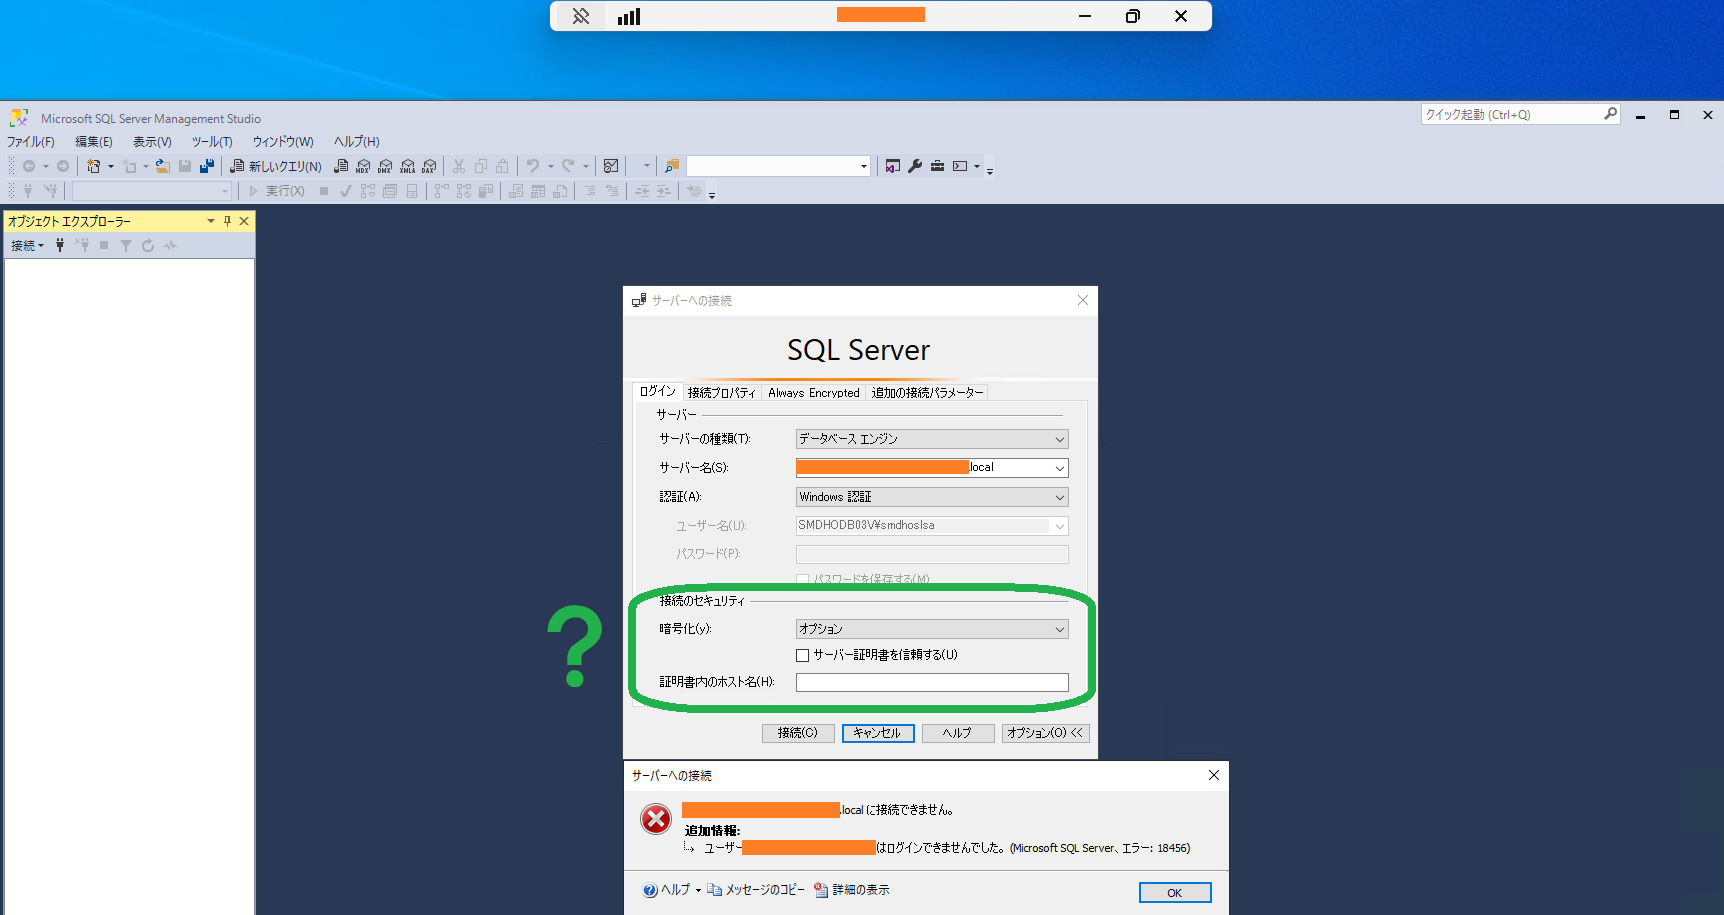Open a Database Engine Query from toolbar icon

[341, 166]
